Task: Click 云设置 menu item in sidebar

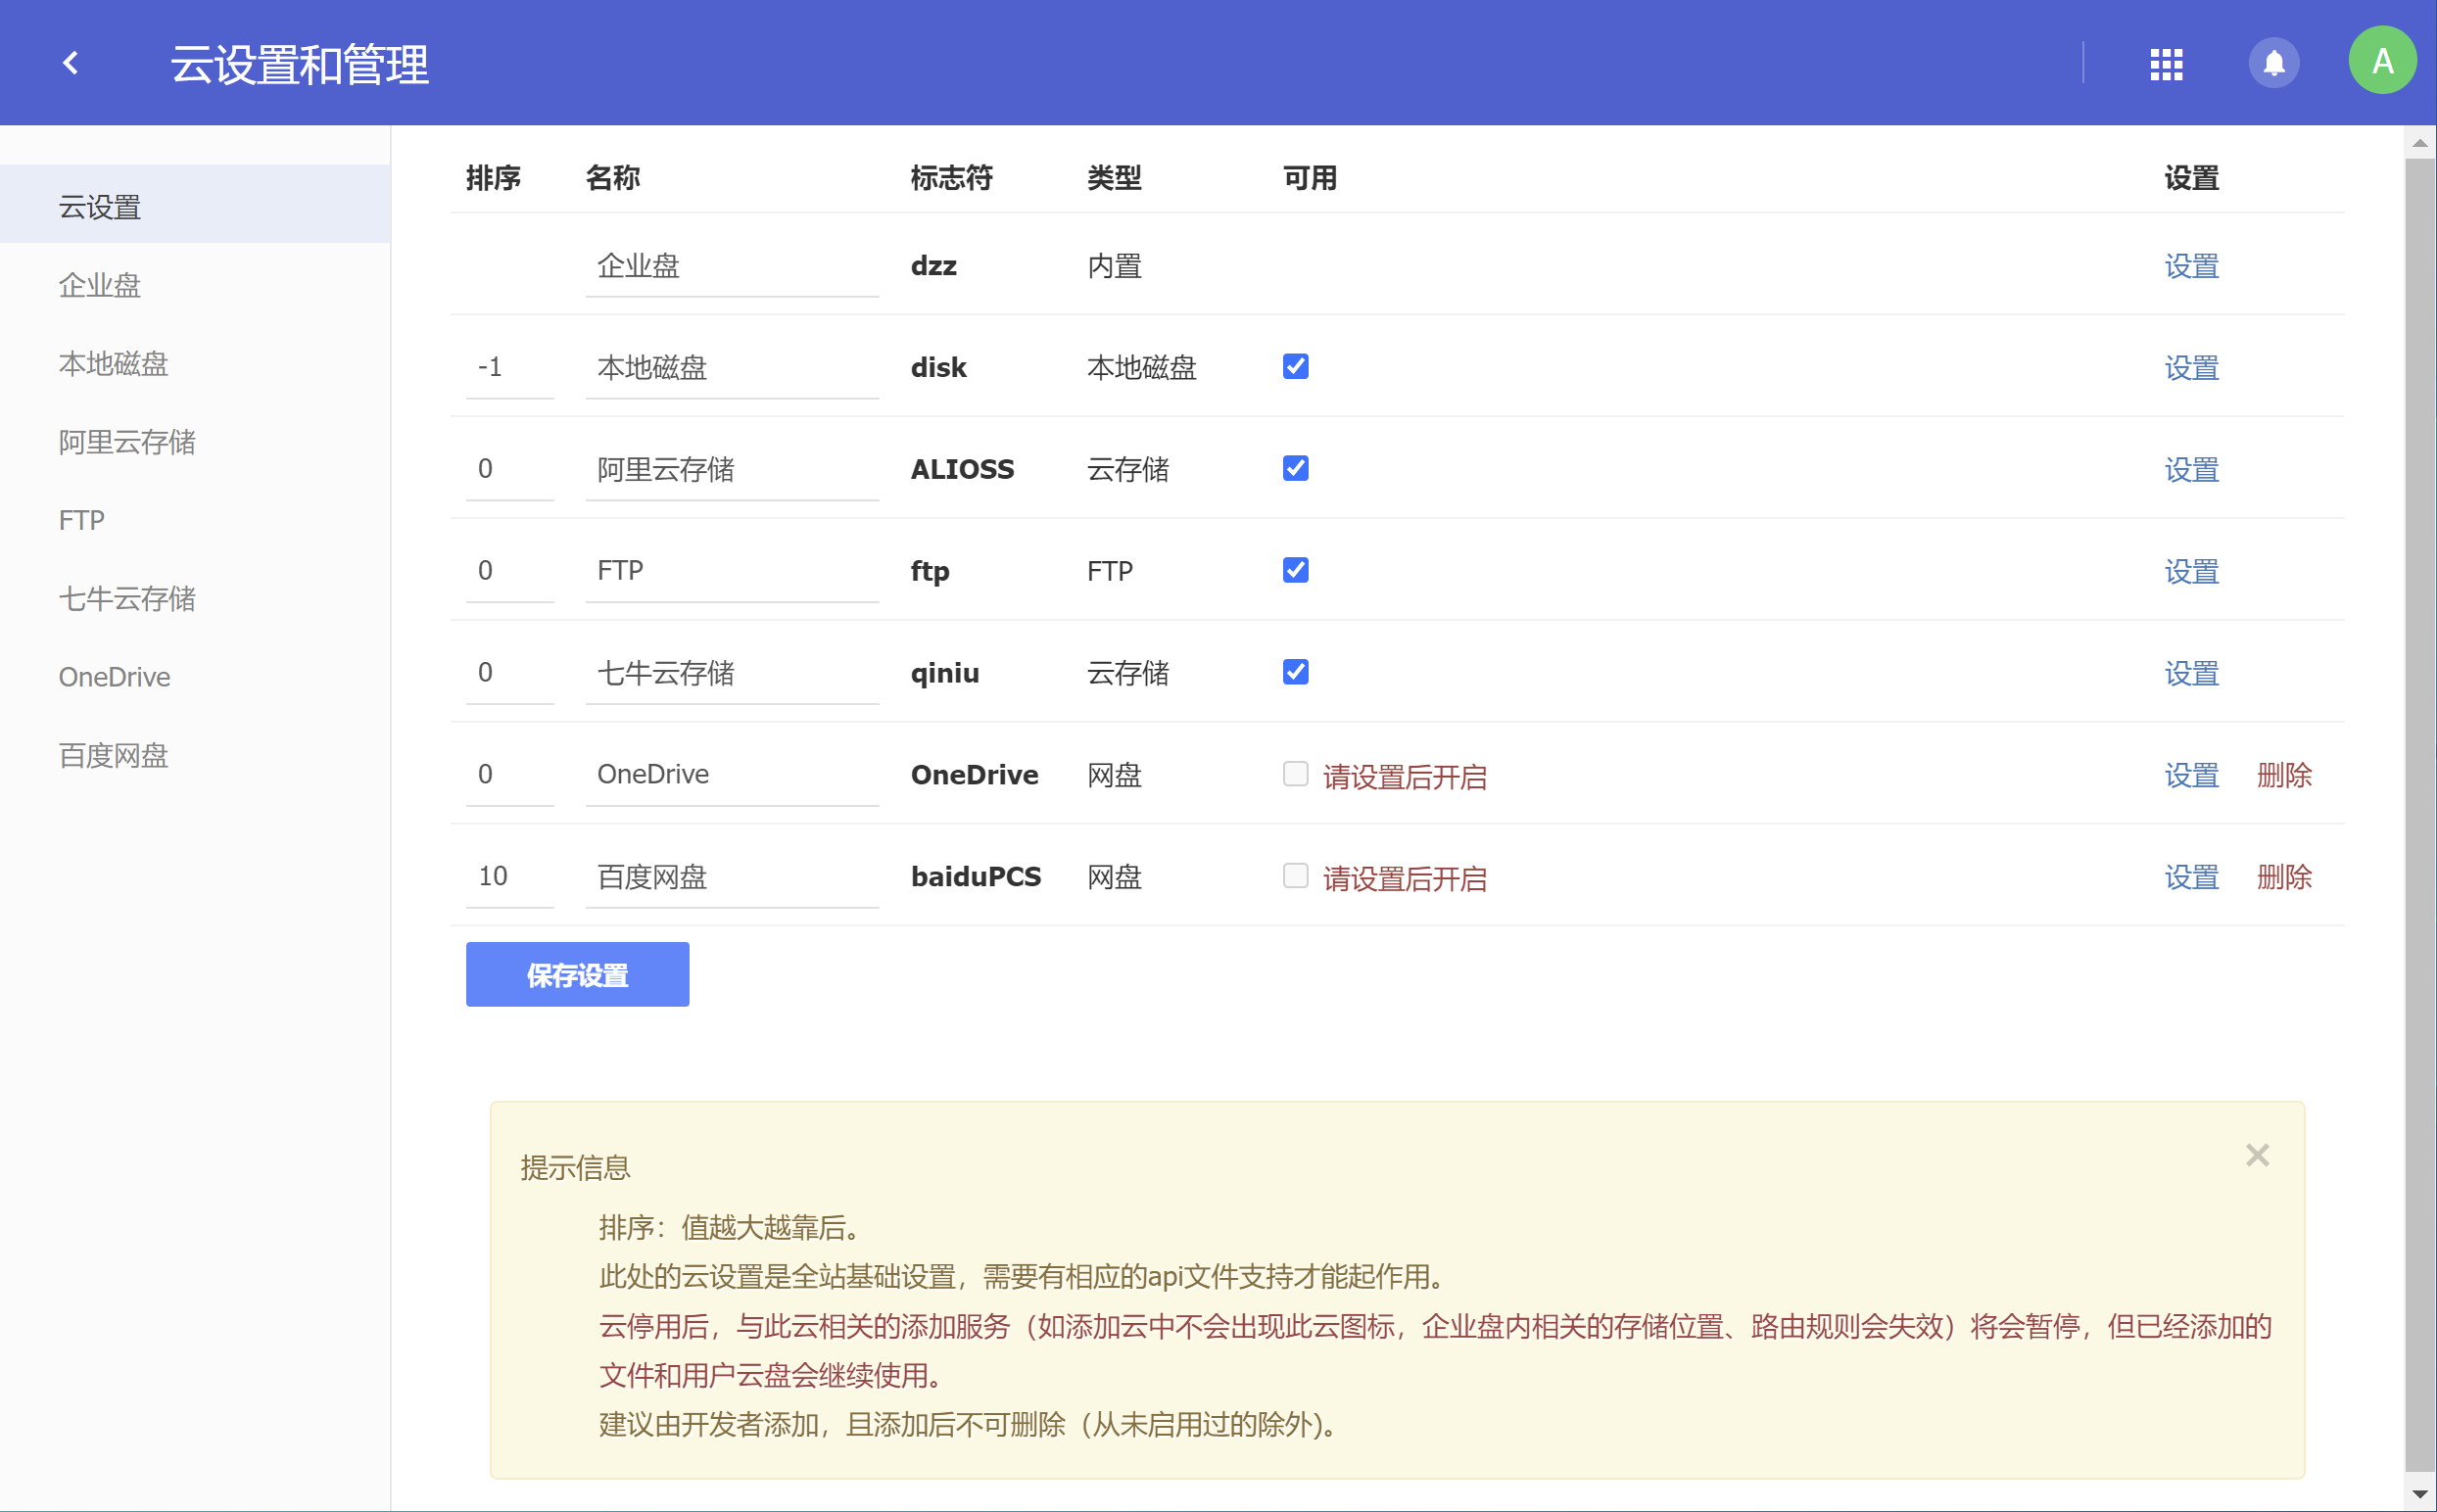Action: (x=99, y=206)
